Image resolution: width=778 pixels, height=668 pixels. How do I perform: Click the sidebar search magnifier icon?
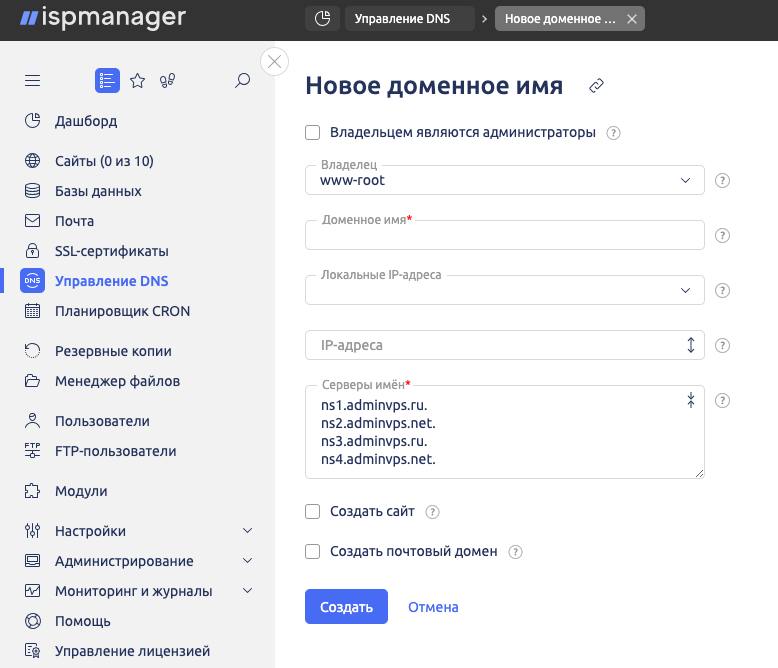tap(242, 81)
